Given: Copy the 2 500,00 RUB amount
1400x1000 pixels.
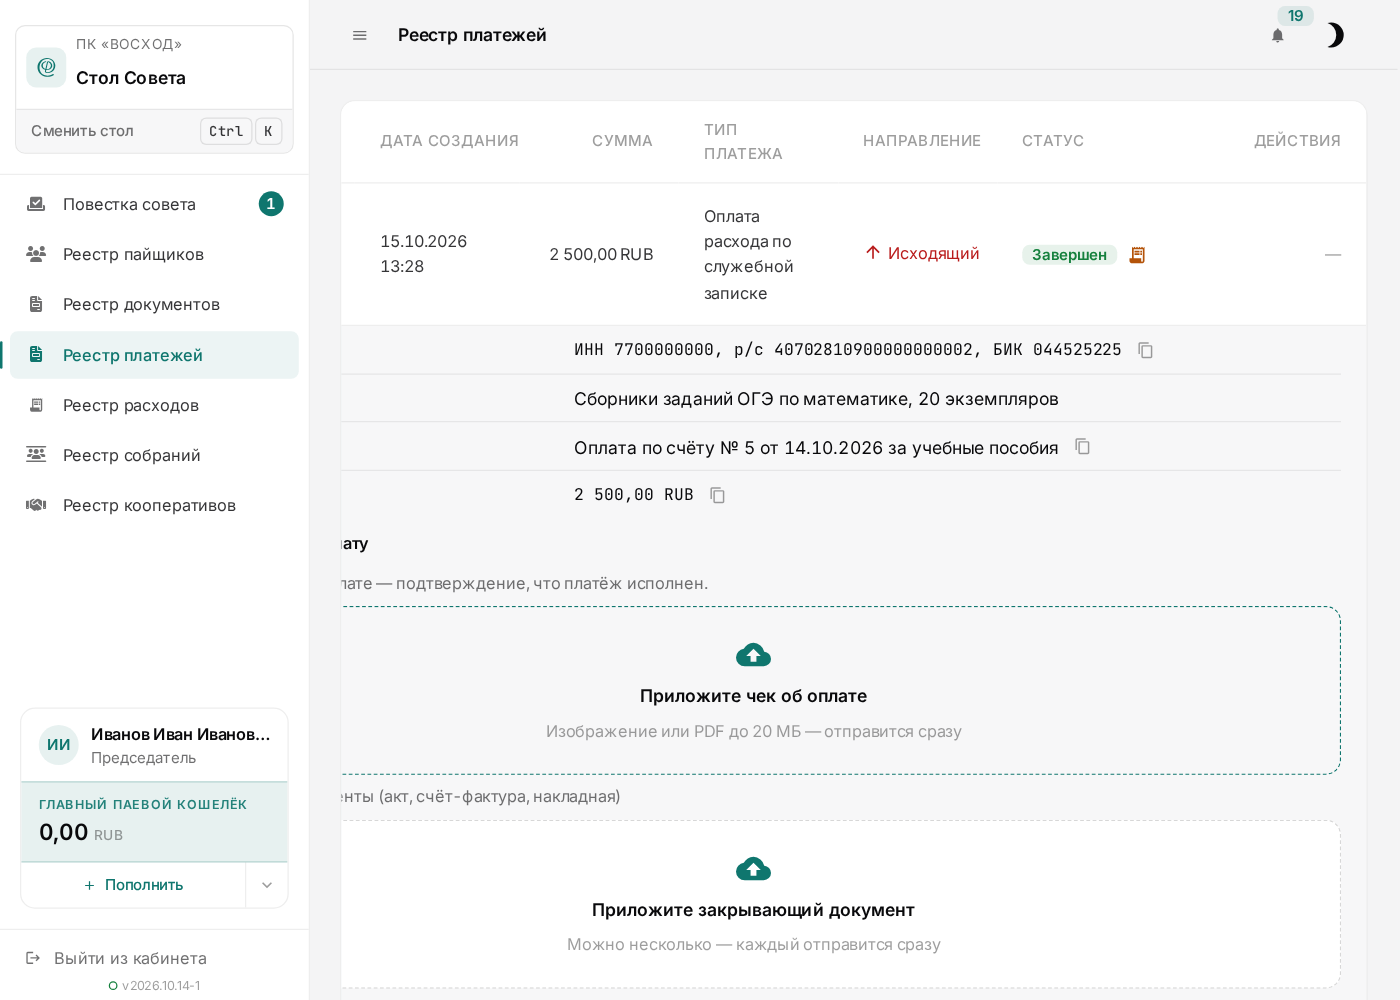Looking at the screenshot, I should pos(718,495).
